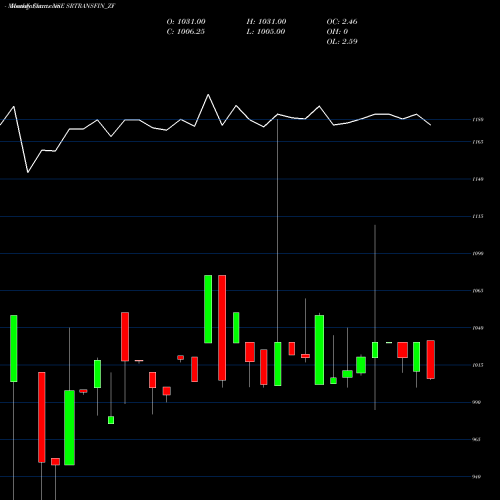Click the close value C: 1006.25

(186, 32)
